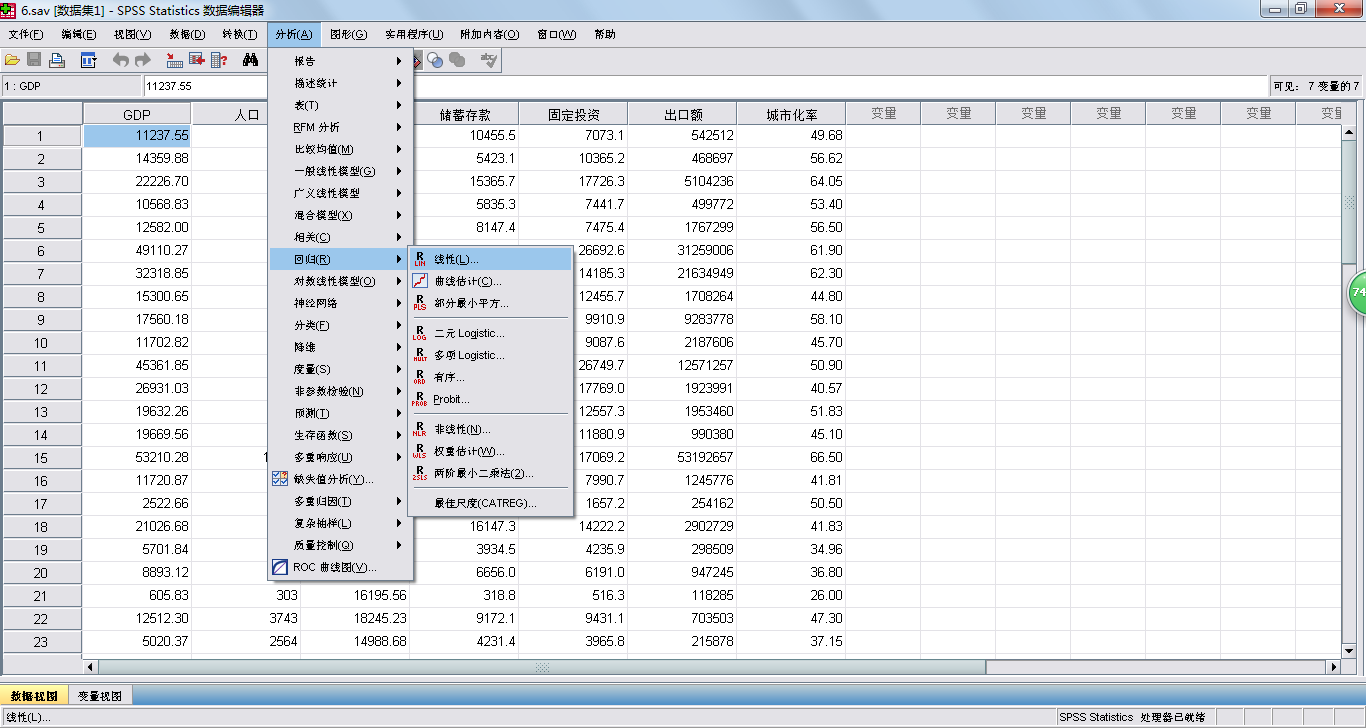
Task: Click the green round 74 badge at right edge
Action: [x=1358, y=293]
